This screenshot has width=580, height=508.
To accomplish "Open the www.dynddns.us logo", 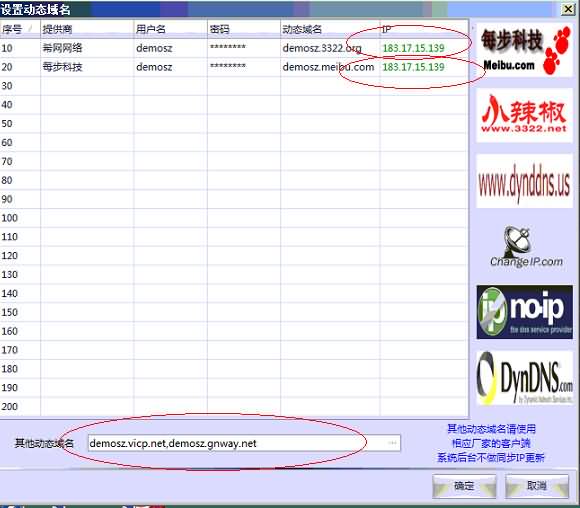I will 525,181.
